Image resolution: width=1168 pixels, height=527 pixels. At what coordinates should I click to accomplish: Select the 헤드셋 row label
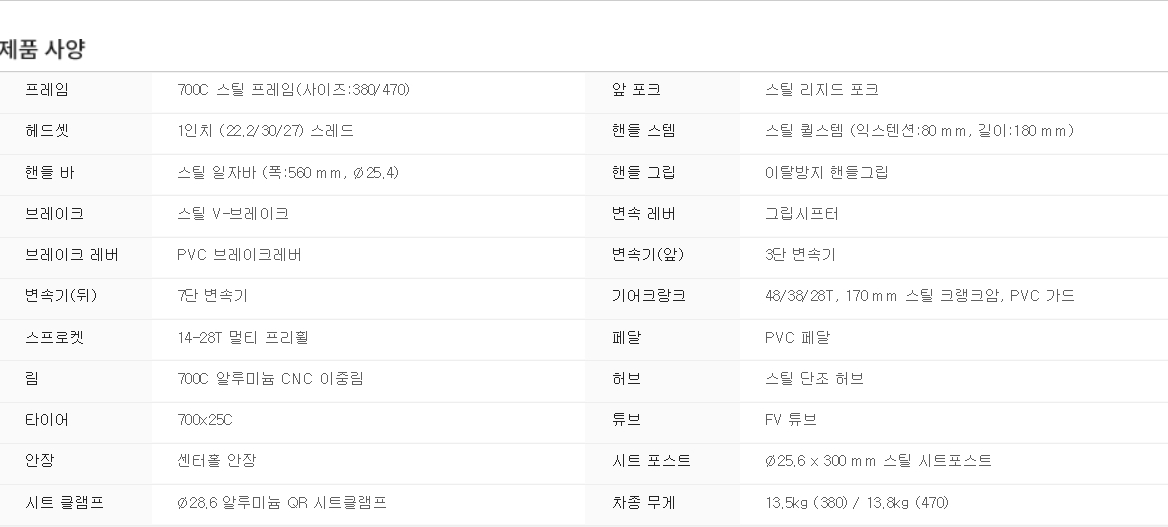click(x=46, y=130)
